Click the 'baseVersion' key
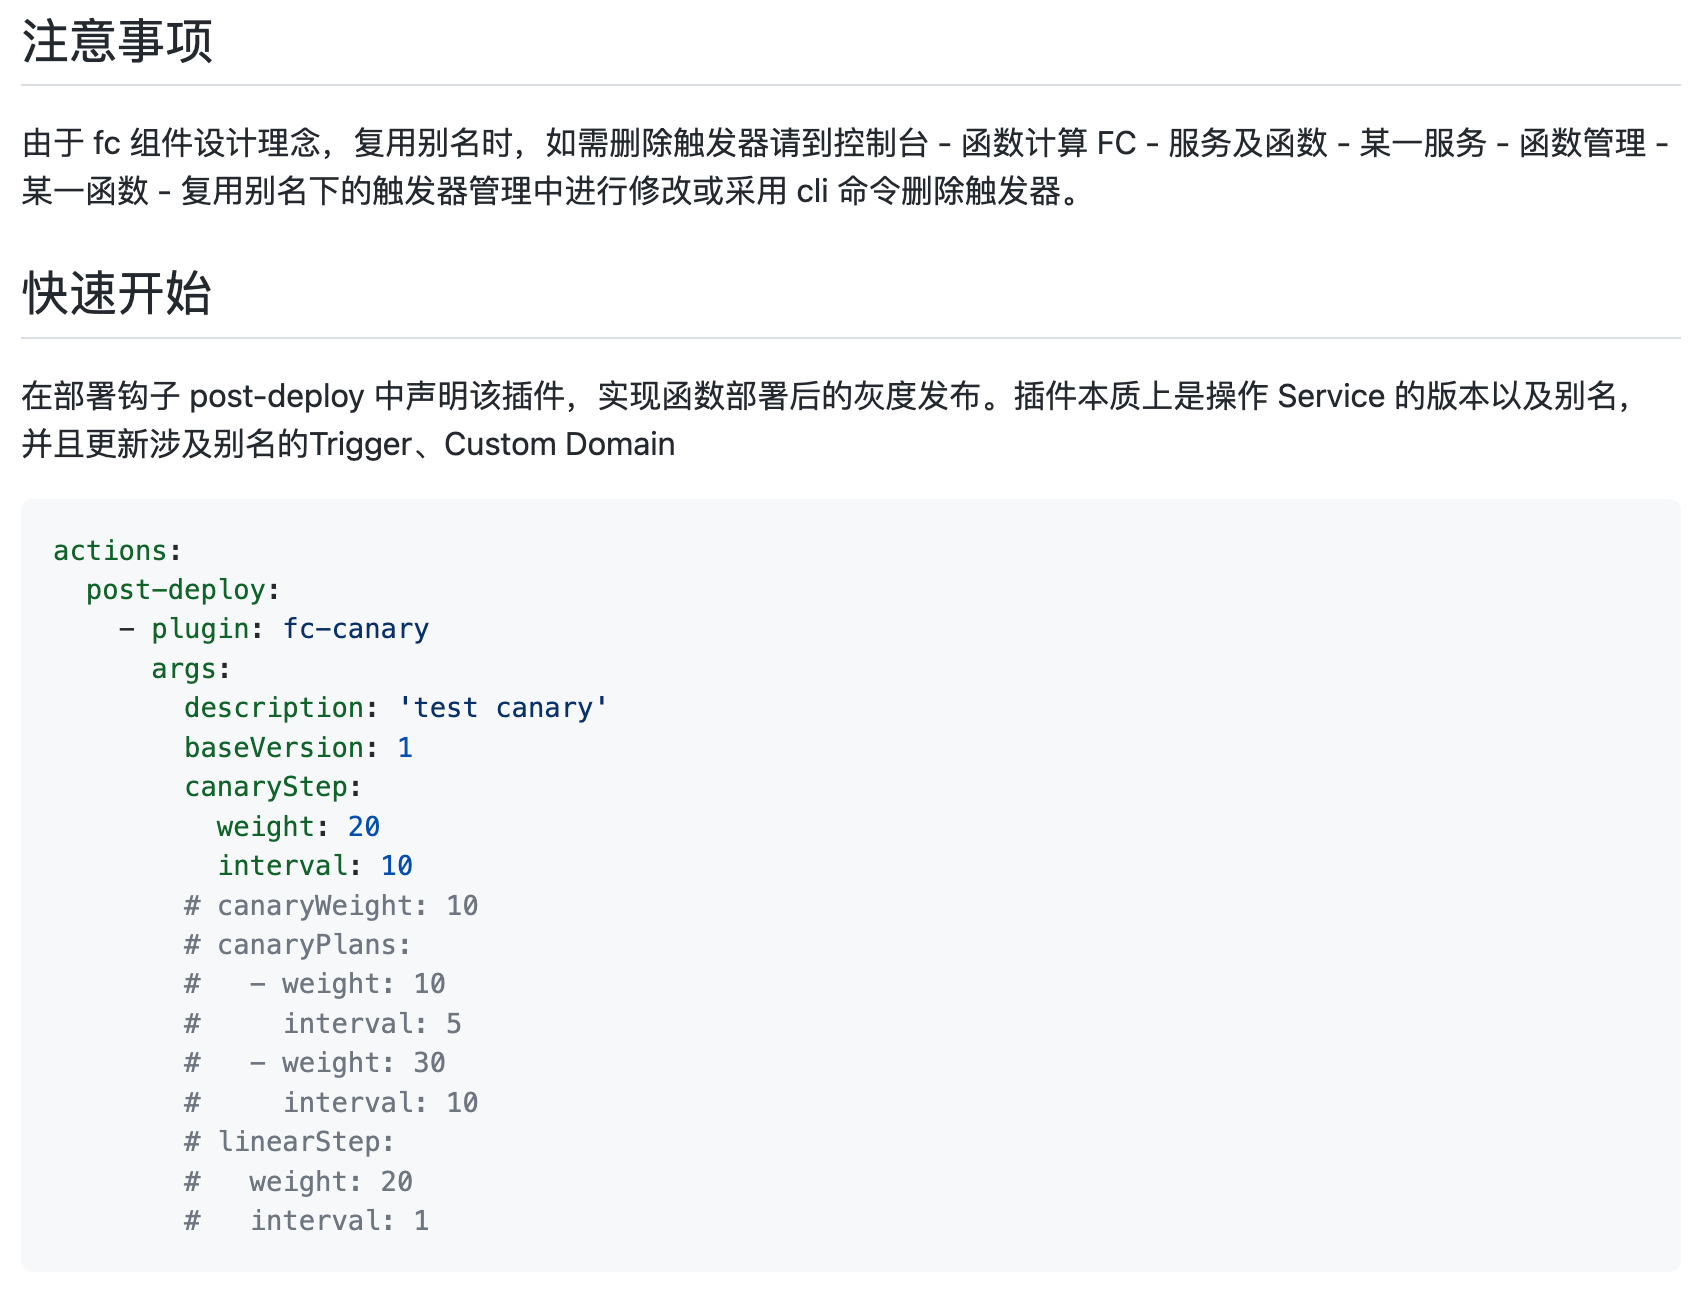The image size is (1696, 1294). [x=274, y=748]
